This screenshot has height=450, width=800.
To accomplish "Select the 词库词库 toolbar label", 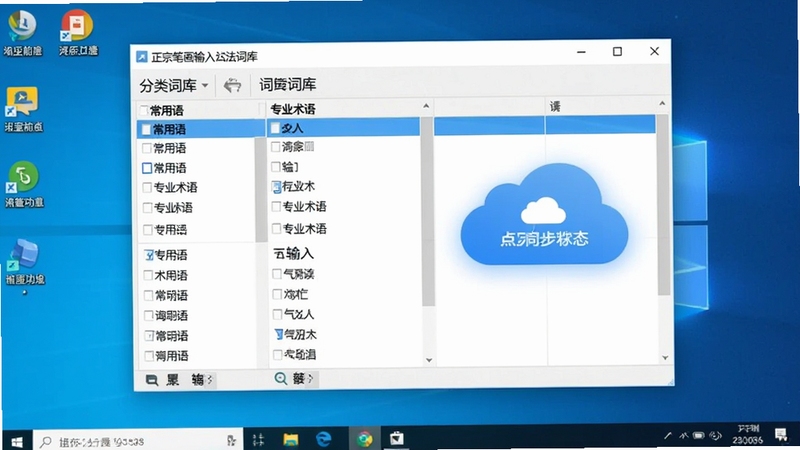I will point(287,85).
